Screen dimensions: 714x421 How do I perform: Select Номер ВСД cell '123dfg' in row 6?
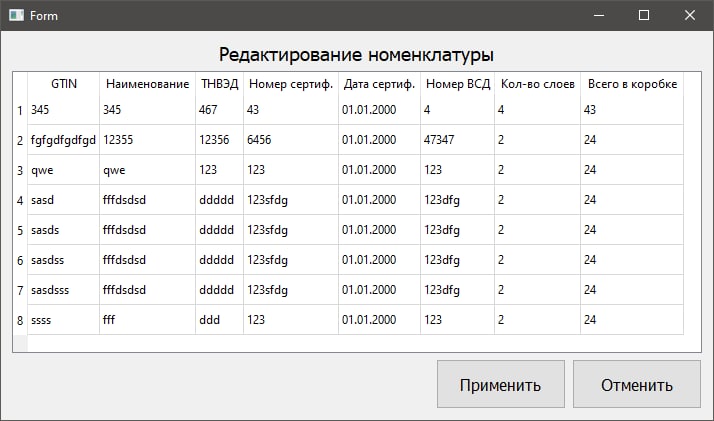click(x=458, y=260)
